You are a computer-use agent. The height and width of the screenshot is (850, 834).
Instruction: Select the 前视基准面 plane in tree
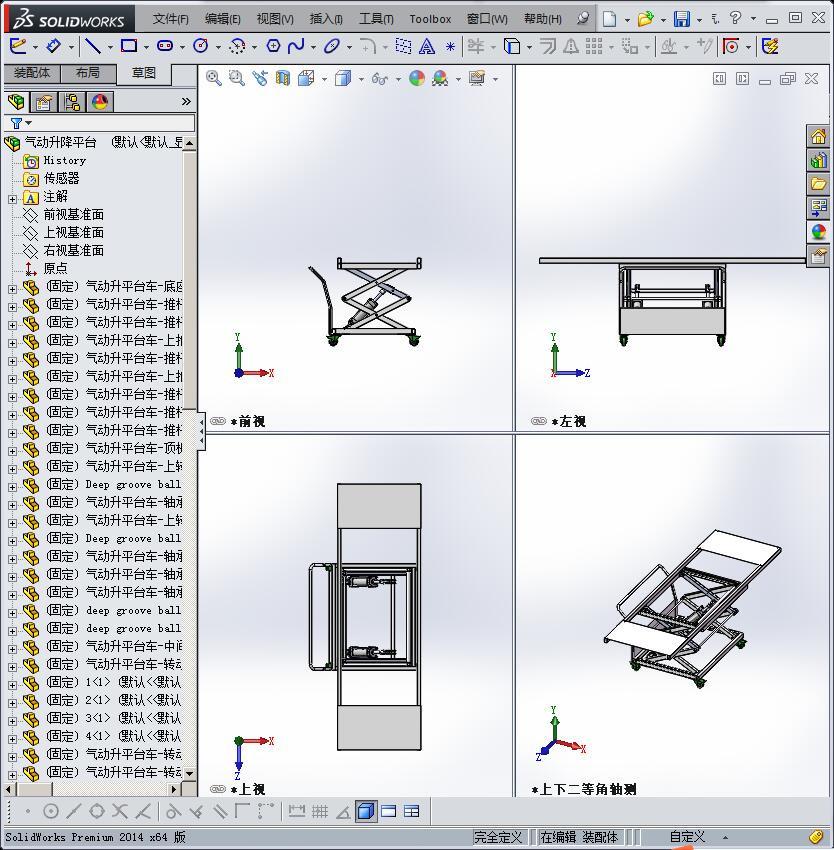(73, 215)
